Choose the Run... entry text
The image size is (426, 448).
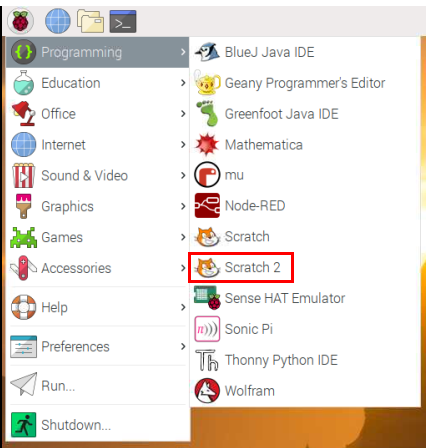pyautogui.click(x=58, y=386)
